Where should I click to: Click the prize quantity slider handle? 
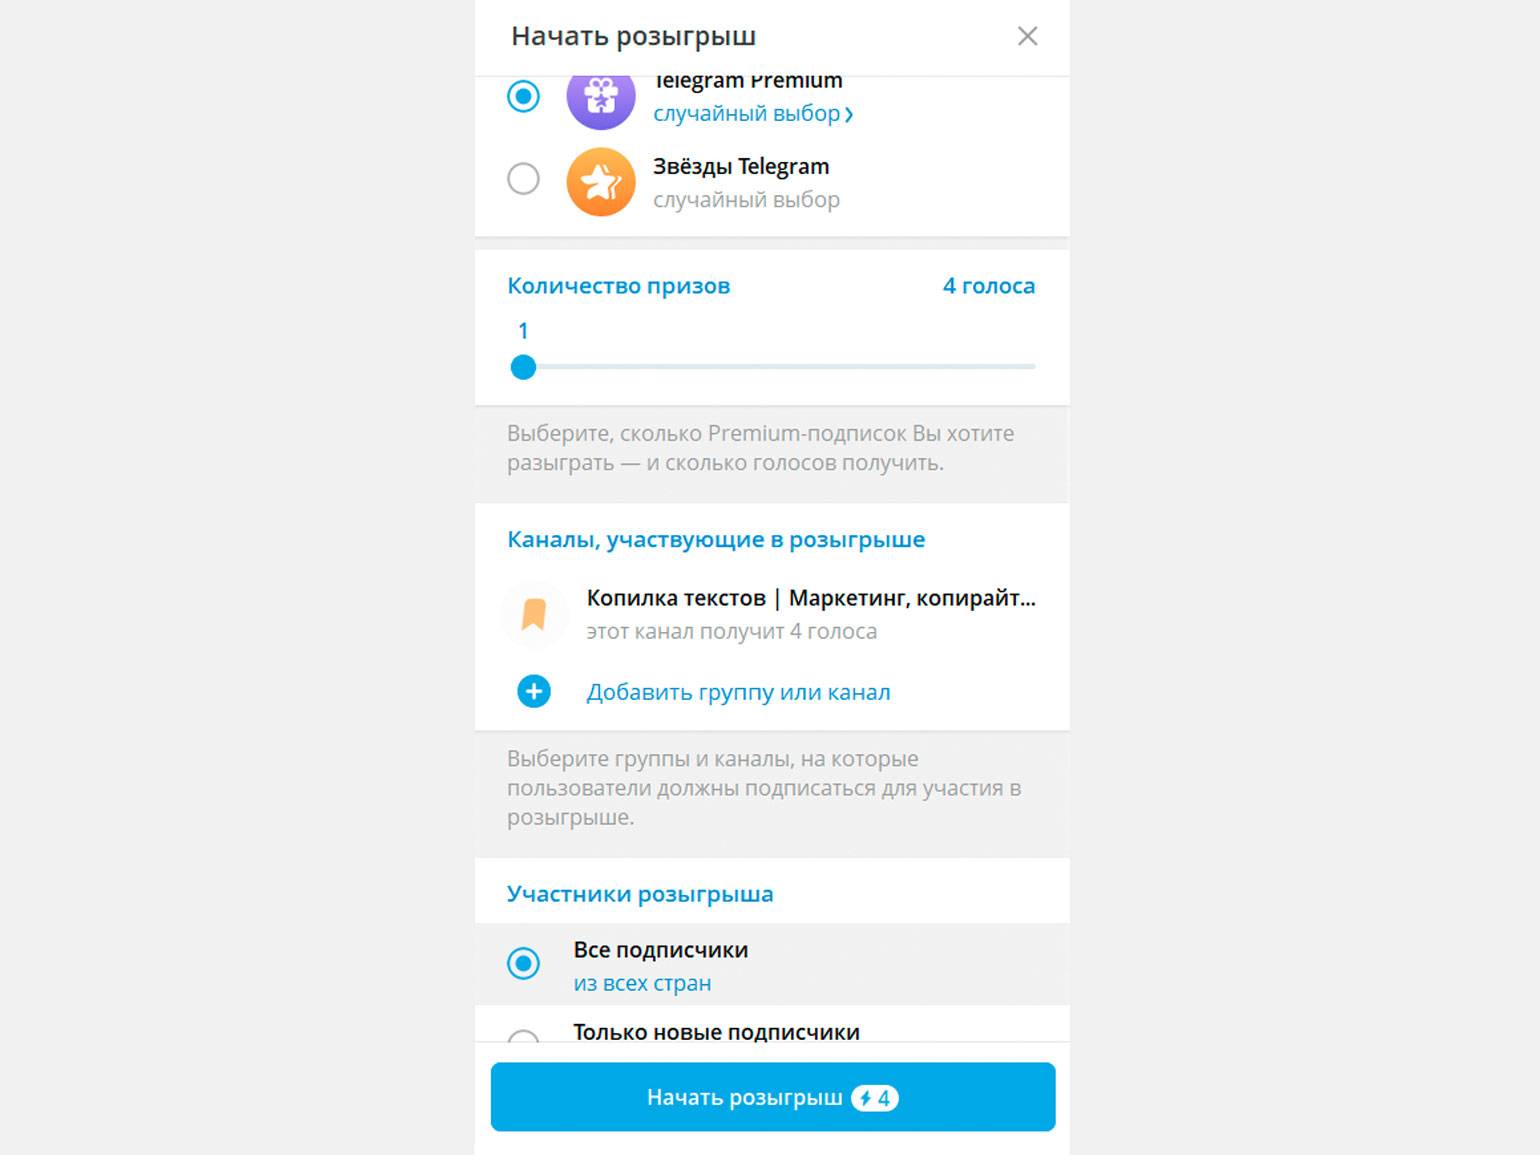click(x=523, y=367)
